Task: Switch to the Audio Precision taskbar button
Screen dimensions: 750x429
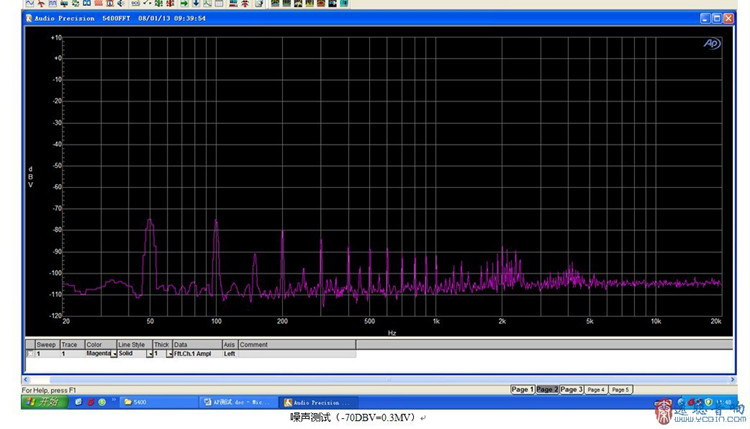Action: coord(318,402)
